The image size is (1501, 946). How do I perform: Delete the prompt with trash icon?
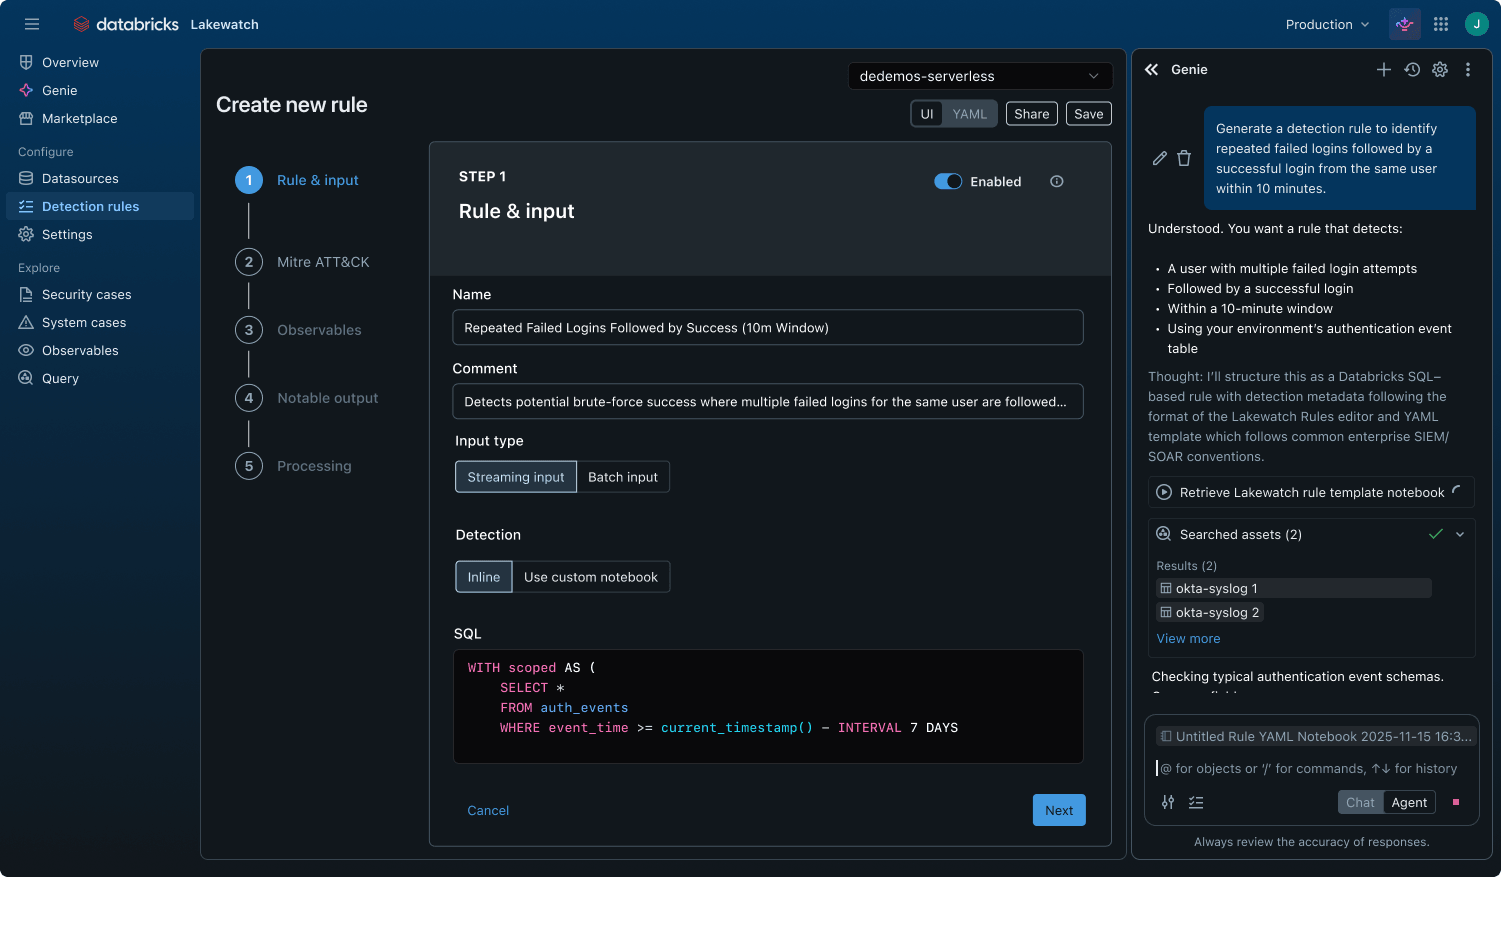pyautogui.click(x=1184, y=158)
